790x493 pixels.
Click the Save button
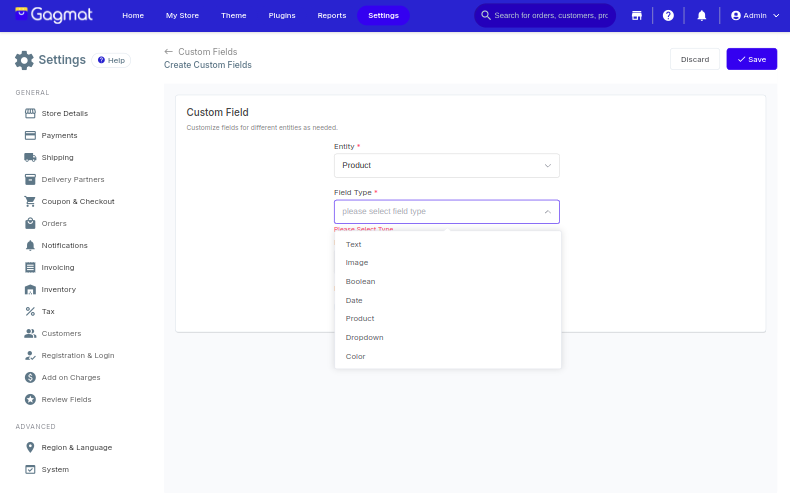click(x=751, y=59)
